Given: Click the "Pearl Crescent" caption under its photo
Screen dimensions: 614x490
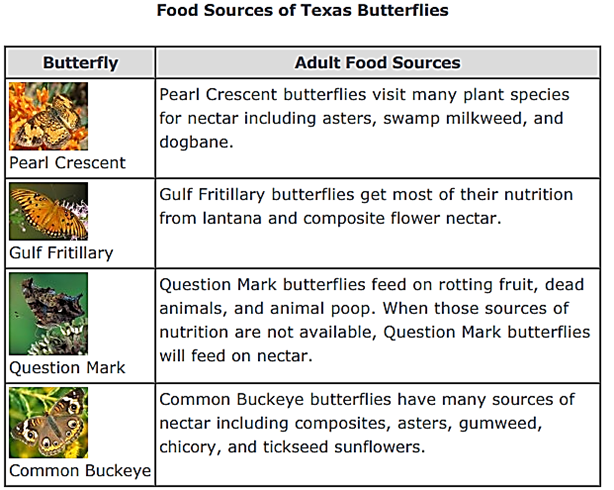Looking at the screenshot, I should tap(68, 162).
